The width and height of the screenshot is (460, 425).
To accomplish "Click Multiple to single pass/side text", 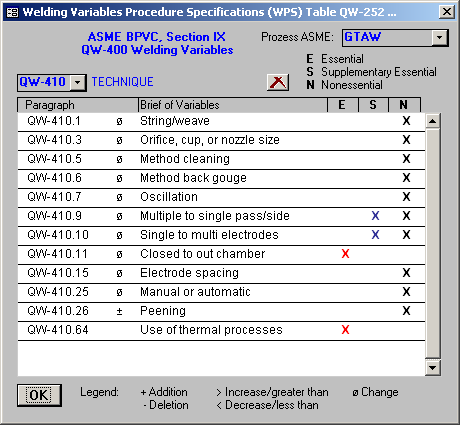I will coord(215,216).
